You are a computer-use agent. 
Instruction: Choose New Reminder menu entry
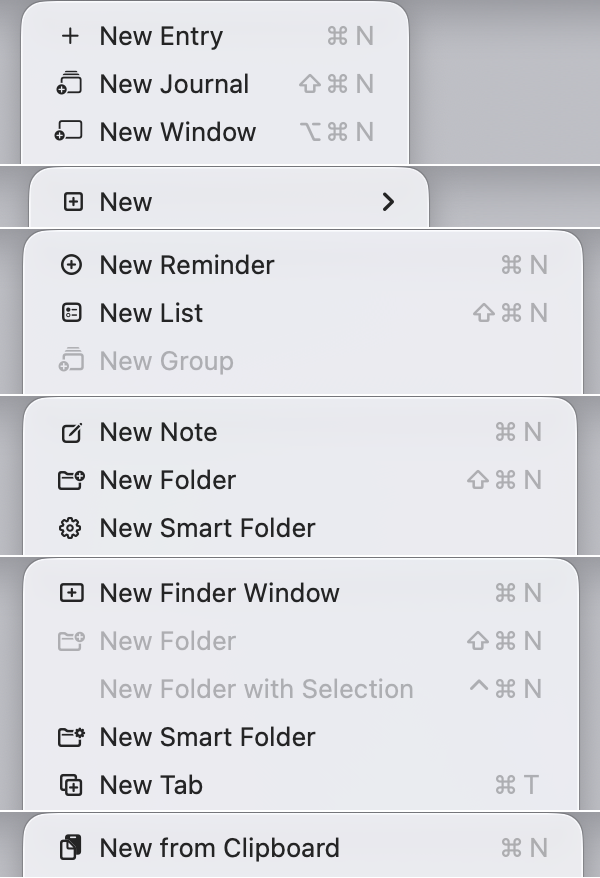(186, 265)
